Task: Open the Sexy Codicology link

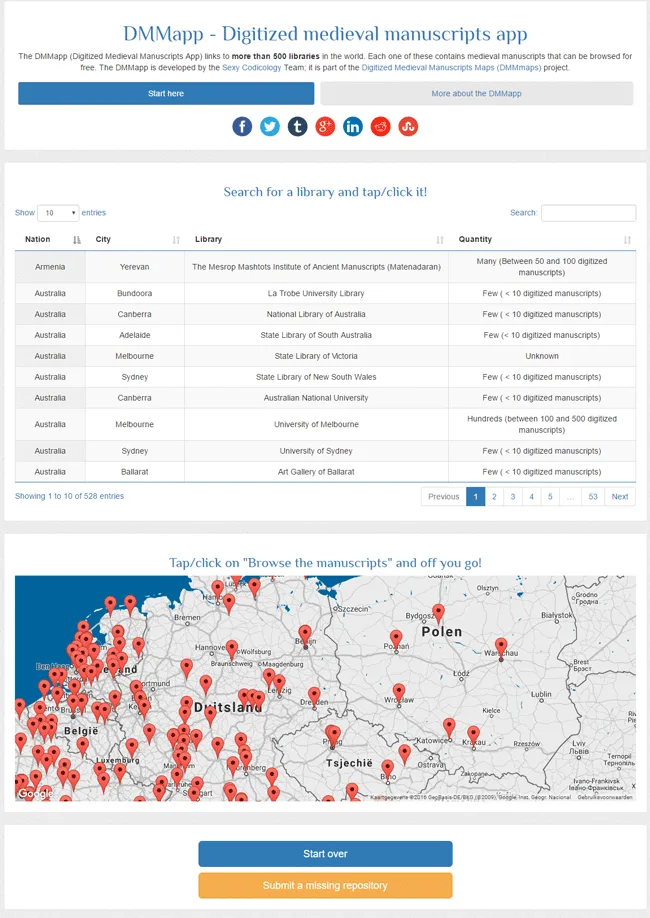Action: (x=252, y=68)
